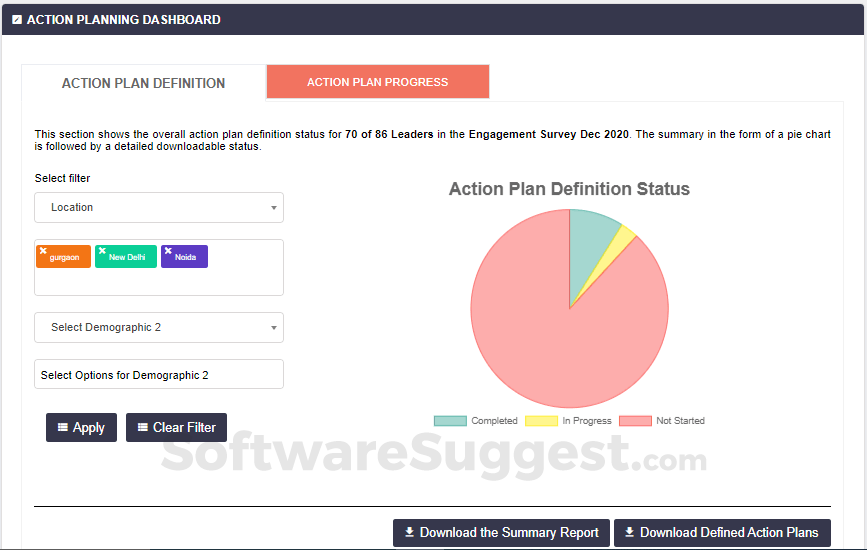Toggle In Progress series in legend
867x550 pixels.
[x=541, y=421]
